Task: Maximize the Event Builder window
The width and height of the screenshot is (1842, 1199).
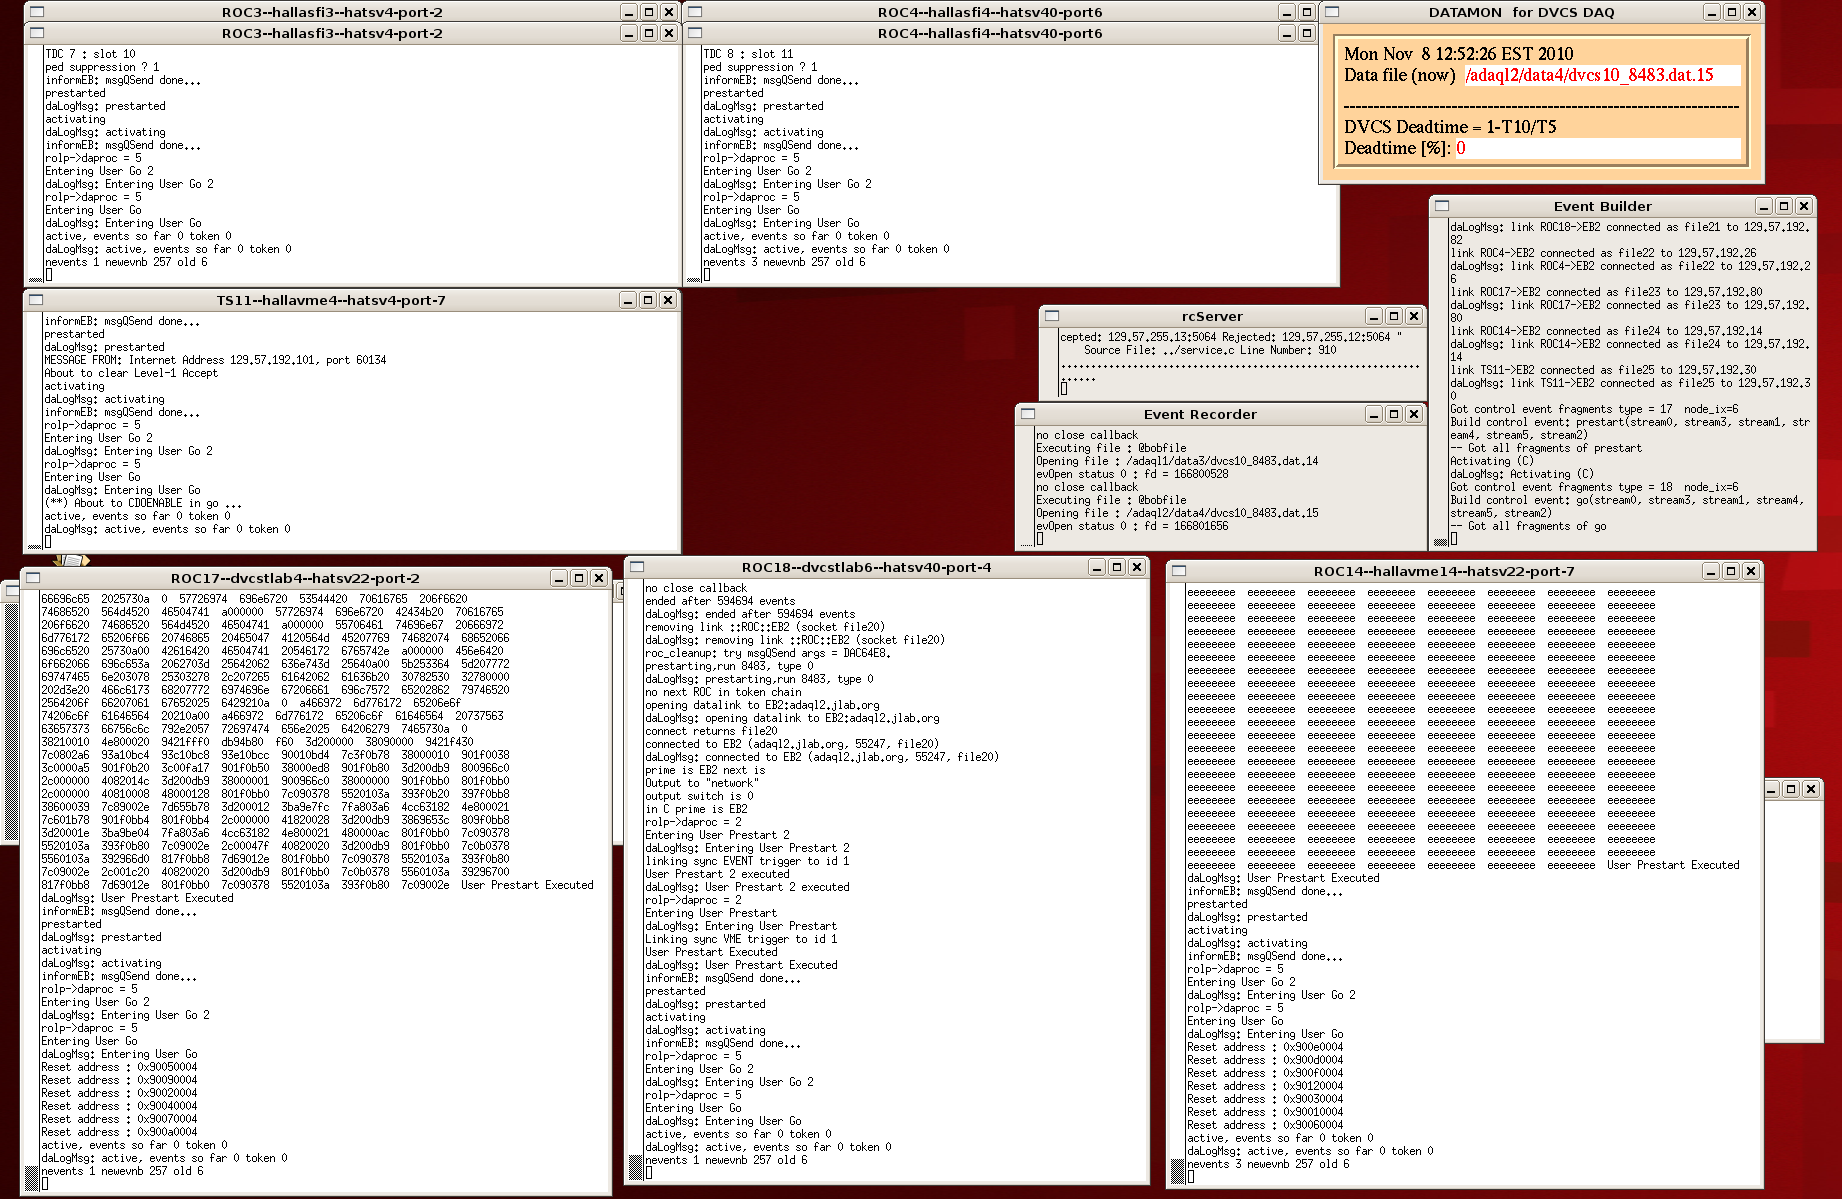Action: tap(1784, 206)
